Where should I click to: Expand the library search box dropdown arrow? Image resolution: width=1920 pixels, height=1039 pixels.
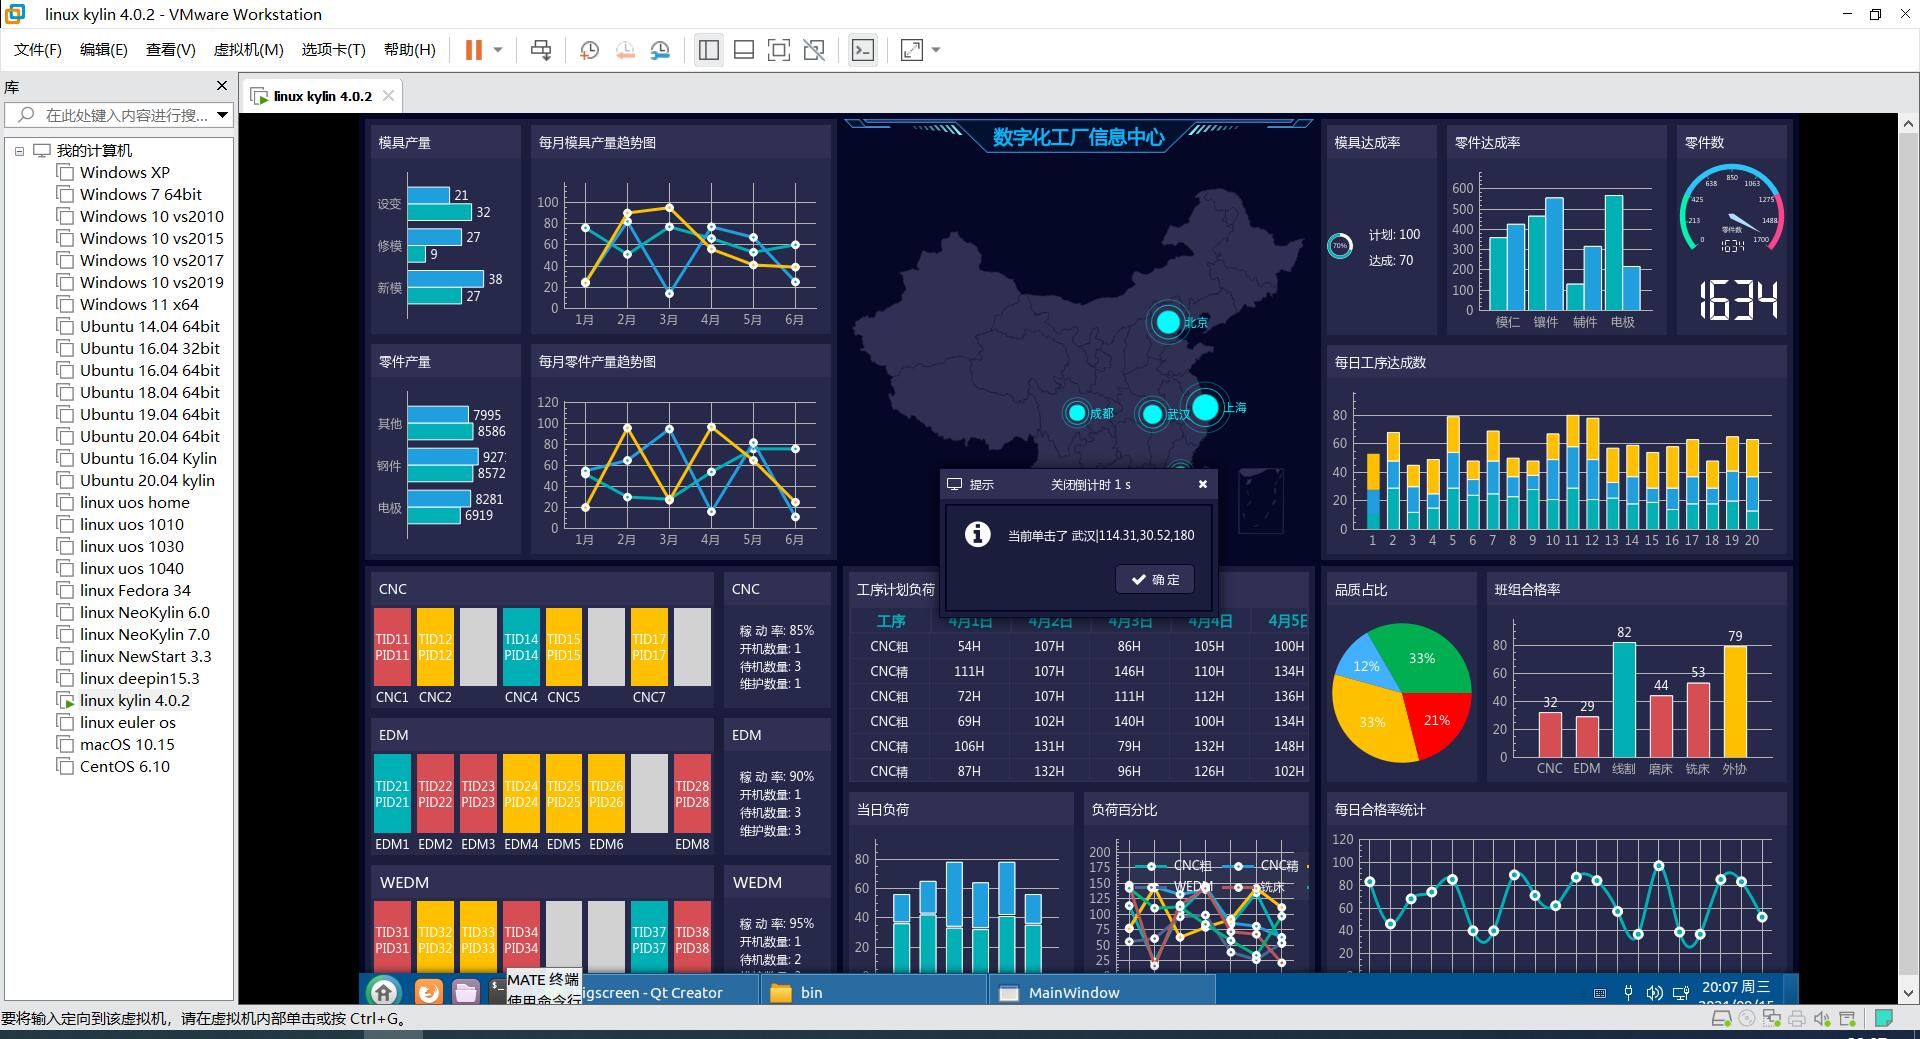(x=222, y=115)
